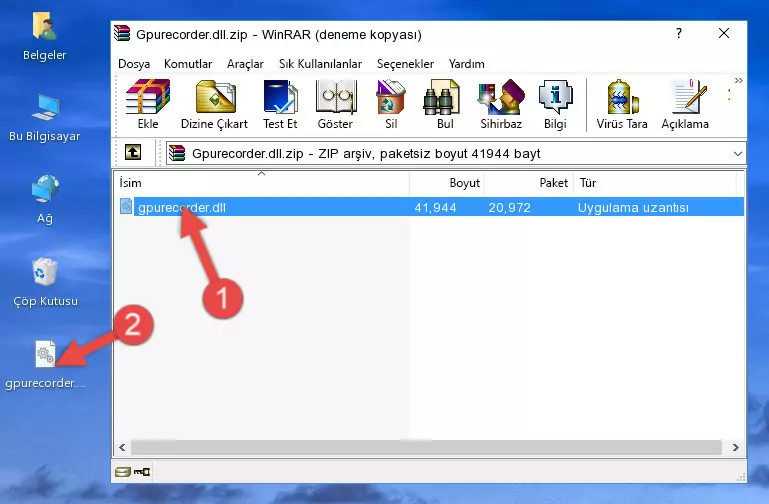769x504 pixels.
Task: Select the Ağ network desktop icon
Action: click(45, 200)
